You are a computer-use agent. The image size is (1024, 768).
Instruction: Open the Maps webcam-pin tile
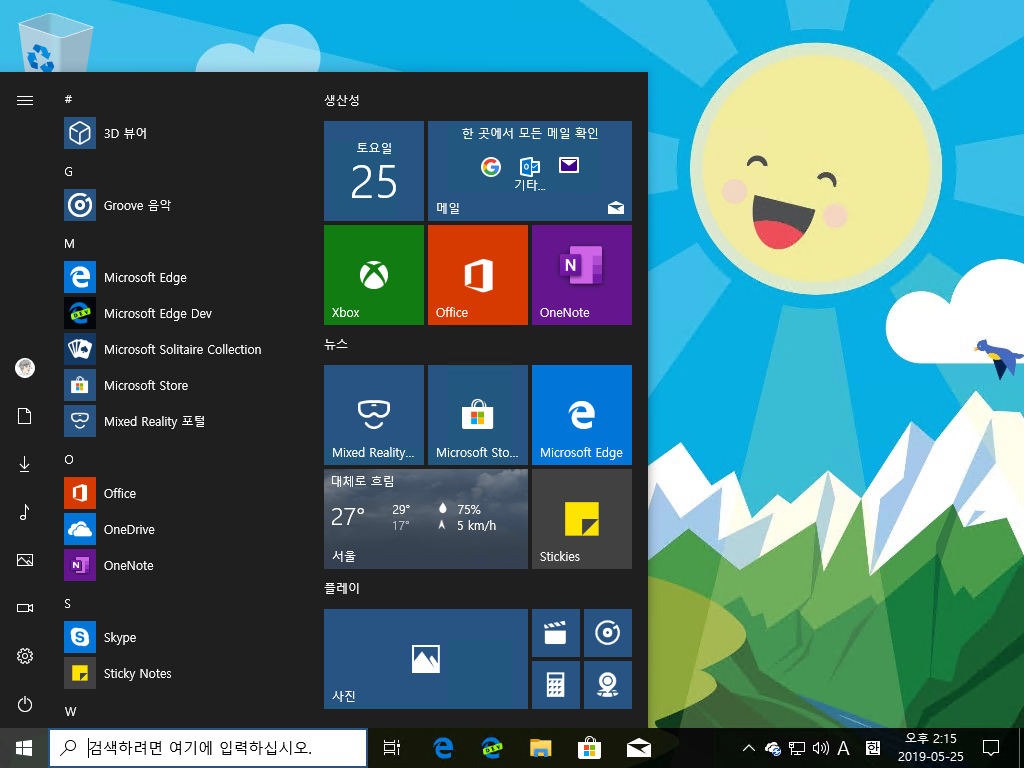click(608, 685)
